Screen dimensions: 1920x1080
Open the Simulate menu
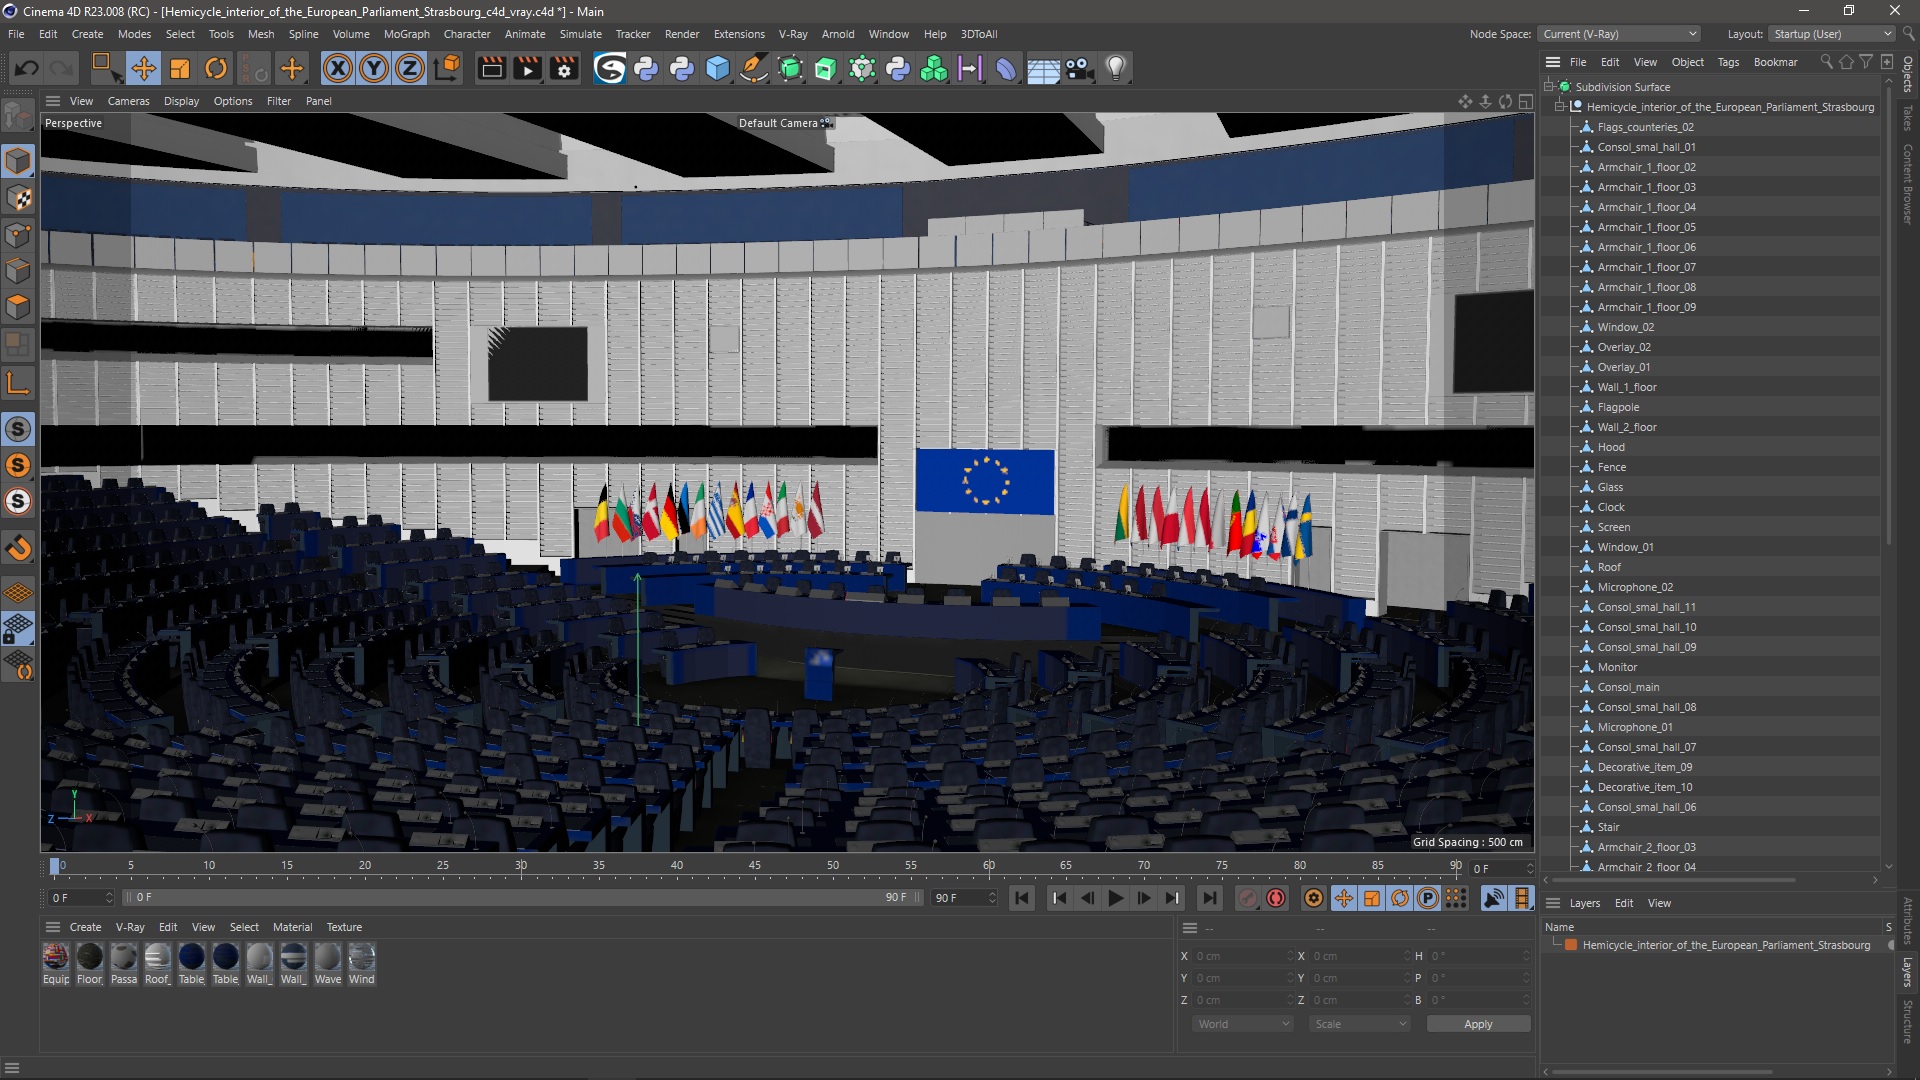pos(580,34)
